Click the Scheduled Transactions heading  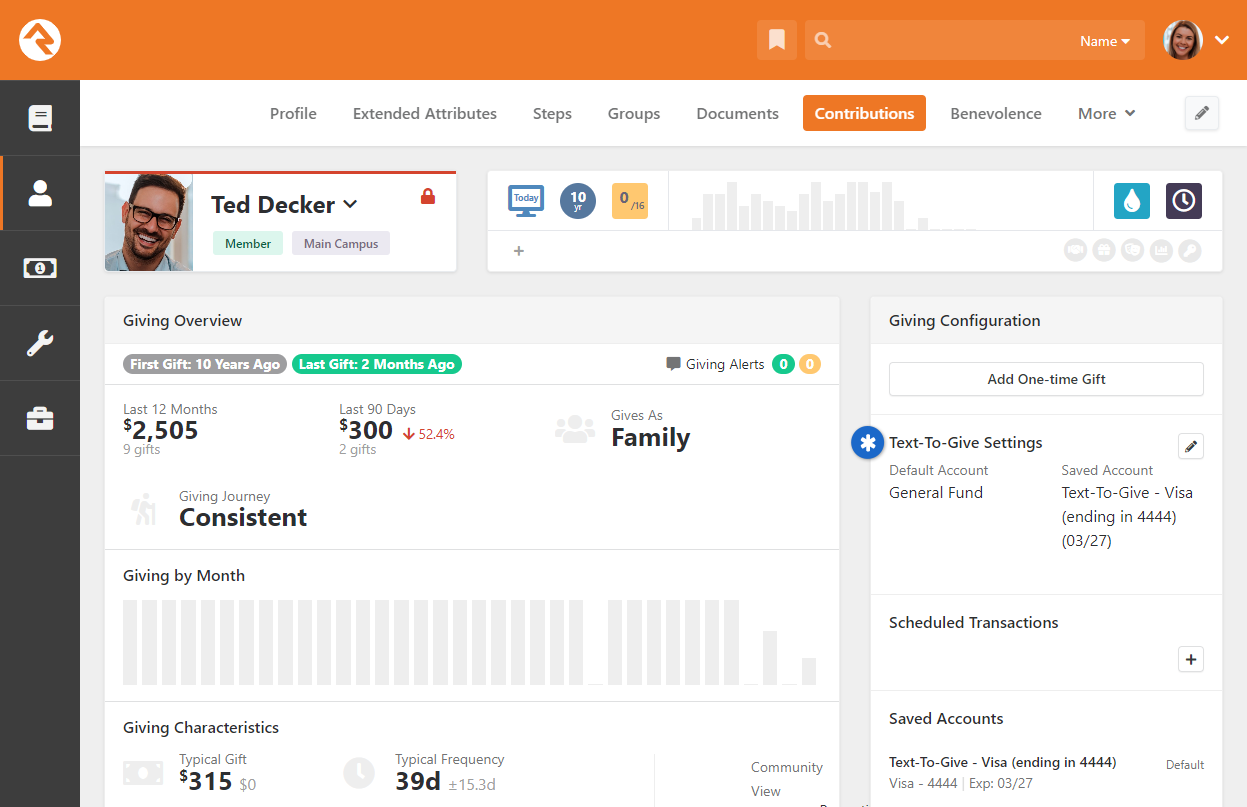(x=973, y=622)
